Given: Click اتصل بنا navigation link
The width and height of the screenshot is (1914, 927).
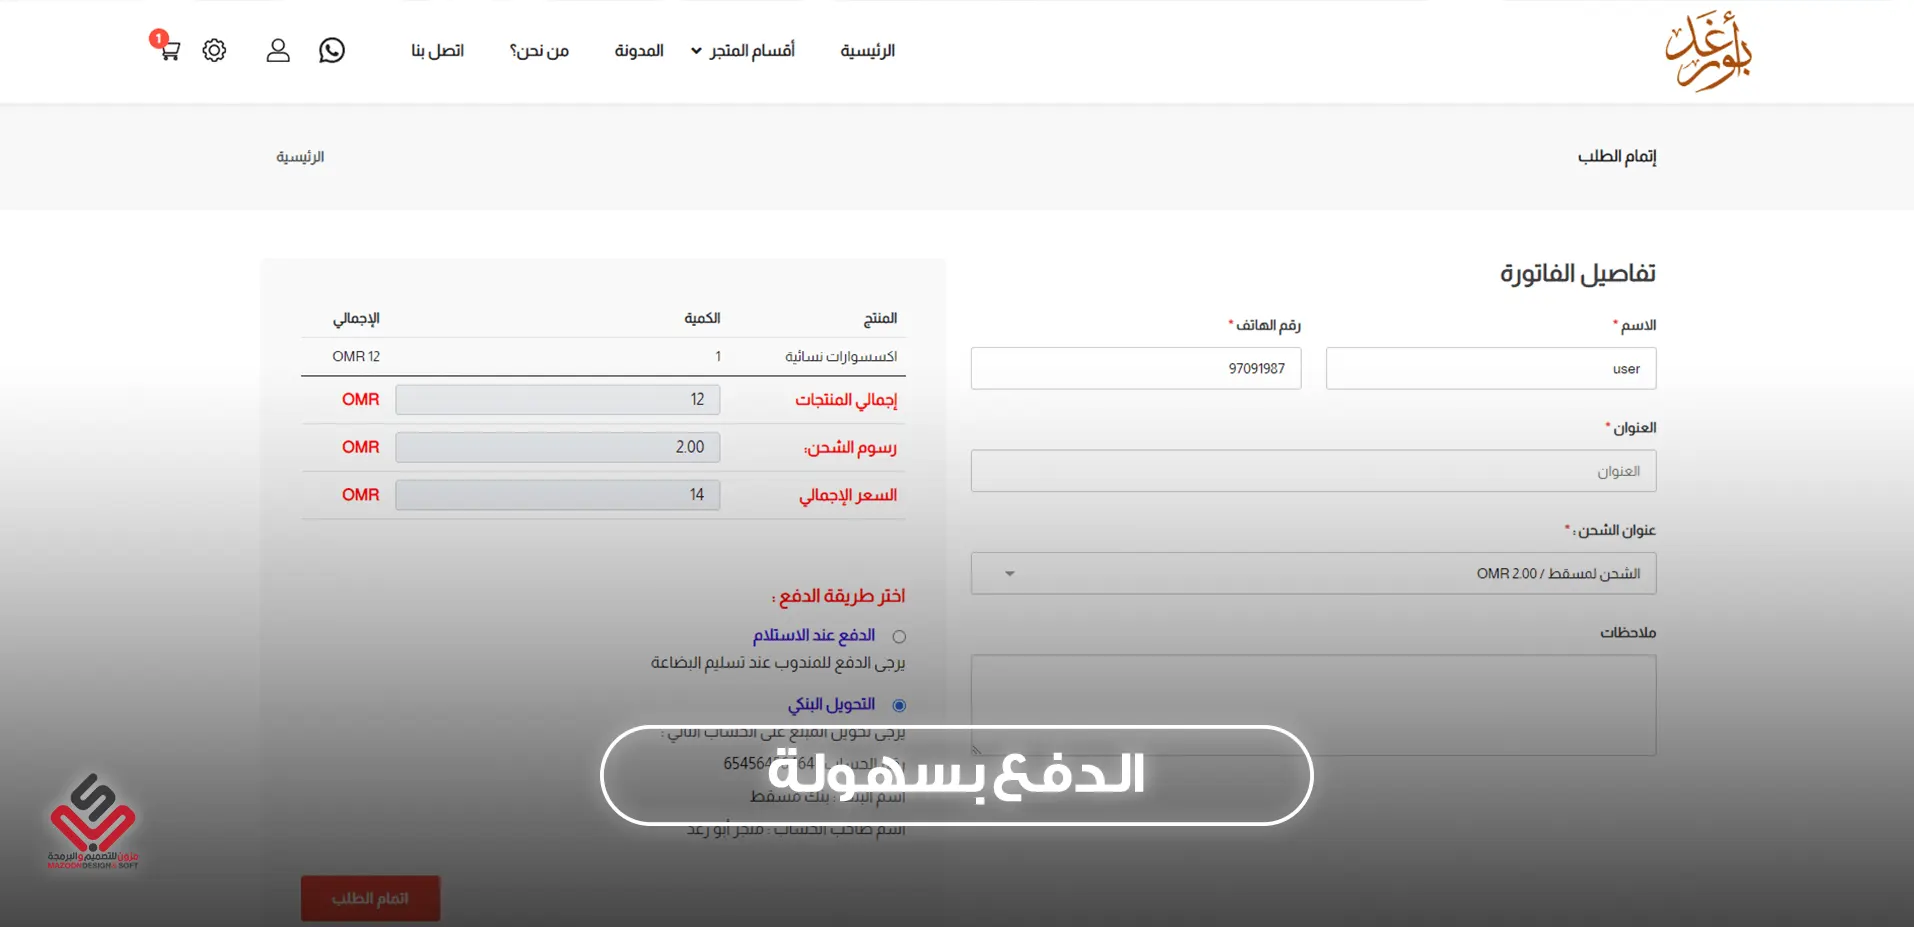Looking at the screenshot, I should 437,51.
